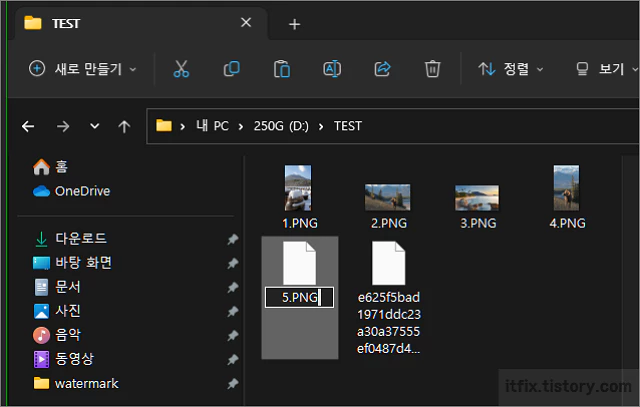This screenshot has height=407, width=640.
Task: Go up one folder level
Action: pos(124,127)
